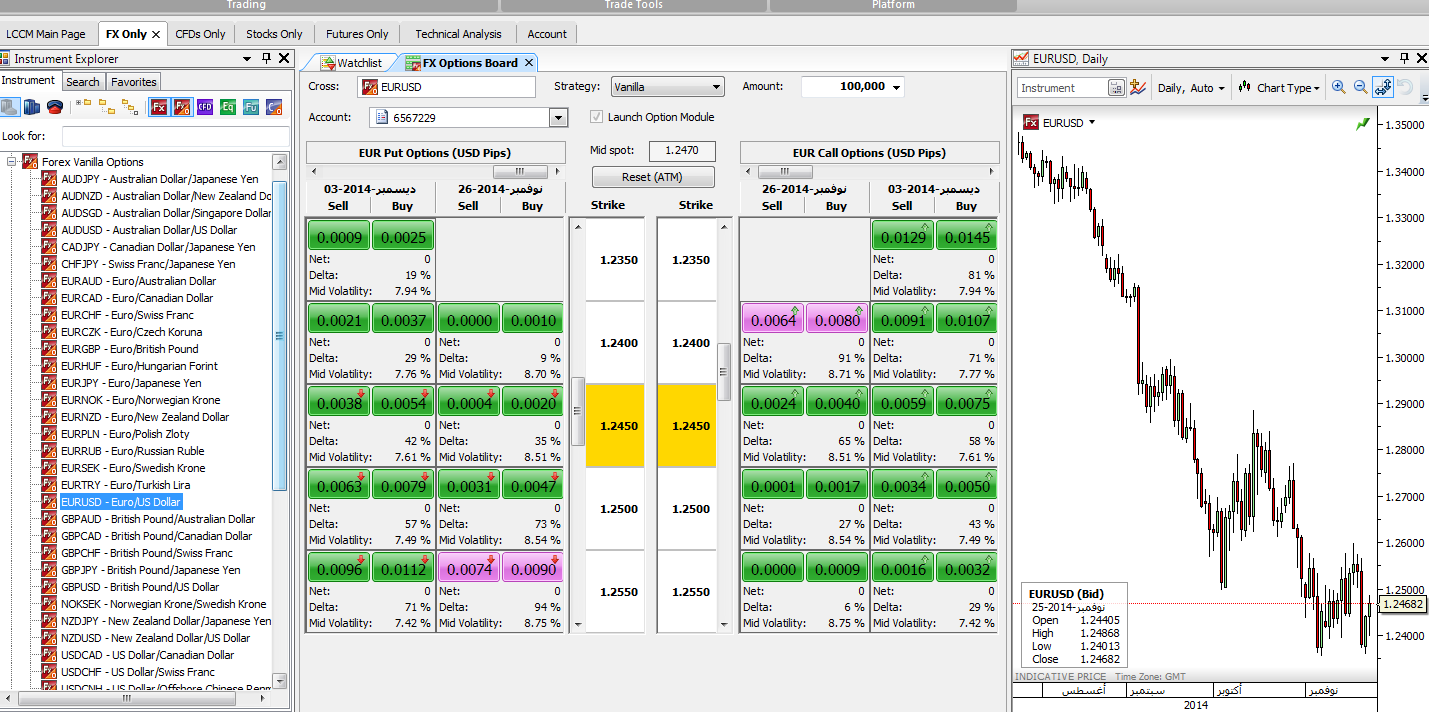Toggle the Fx options filter icon

pos(182,106)
